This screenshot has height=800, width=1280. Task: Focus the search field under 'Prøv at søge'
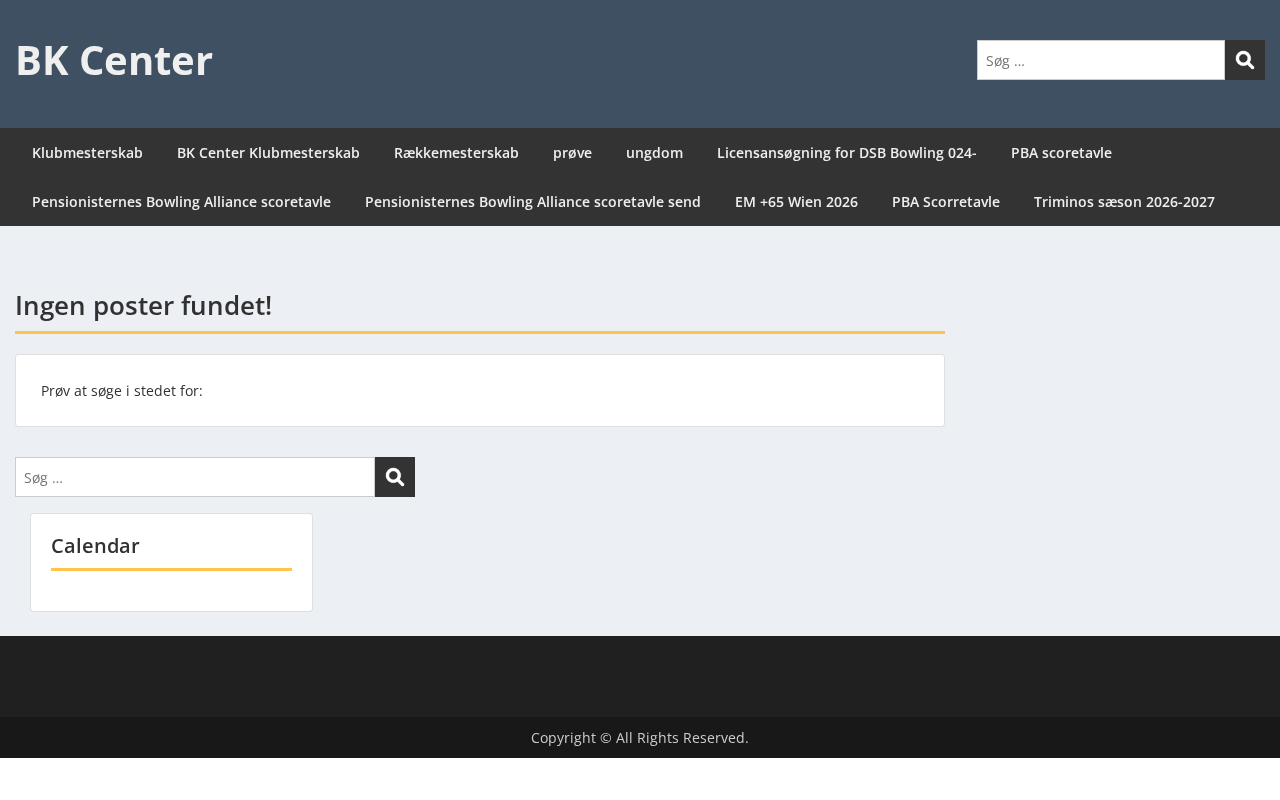(195, 477)
